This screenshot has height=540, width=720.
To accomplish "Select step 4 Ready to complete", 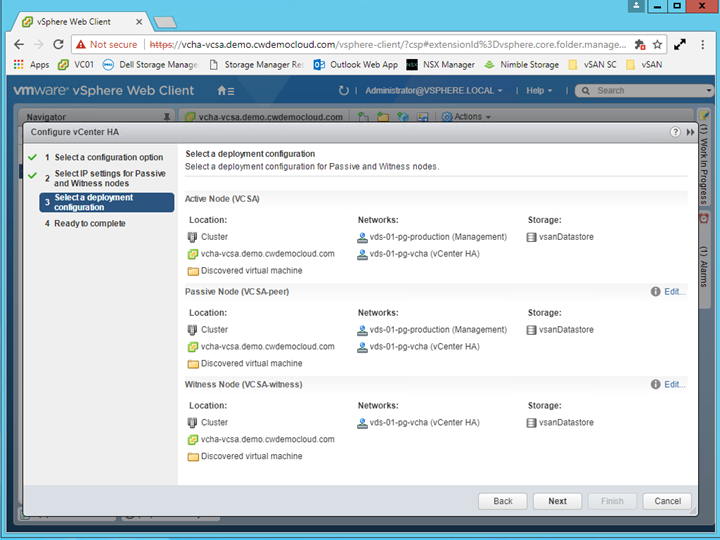I will (85, 223).
